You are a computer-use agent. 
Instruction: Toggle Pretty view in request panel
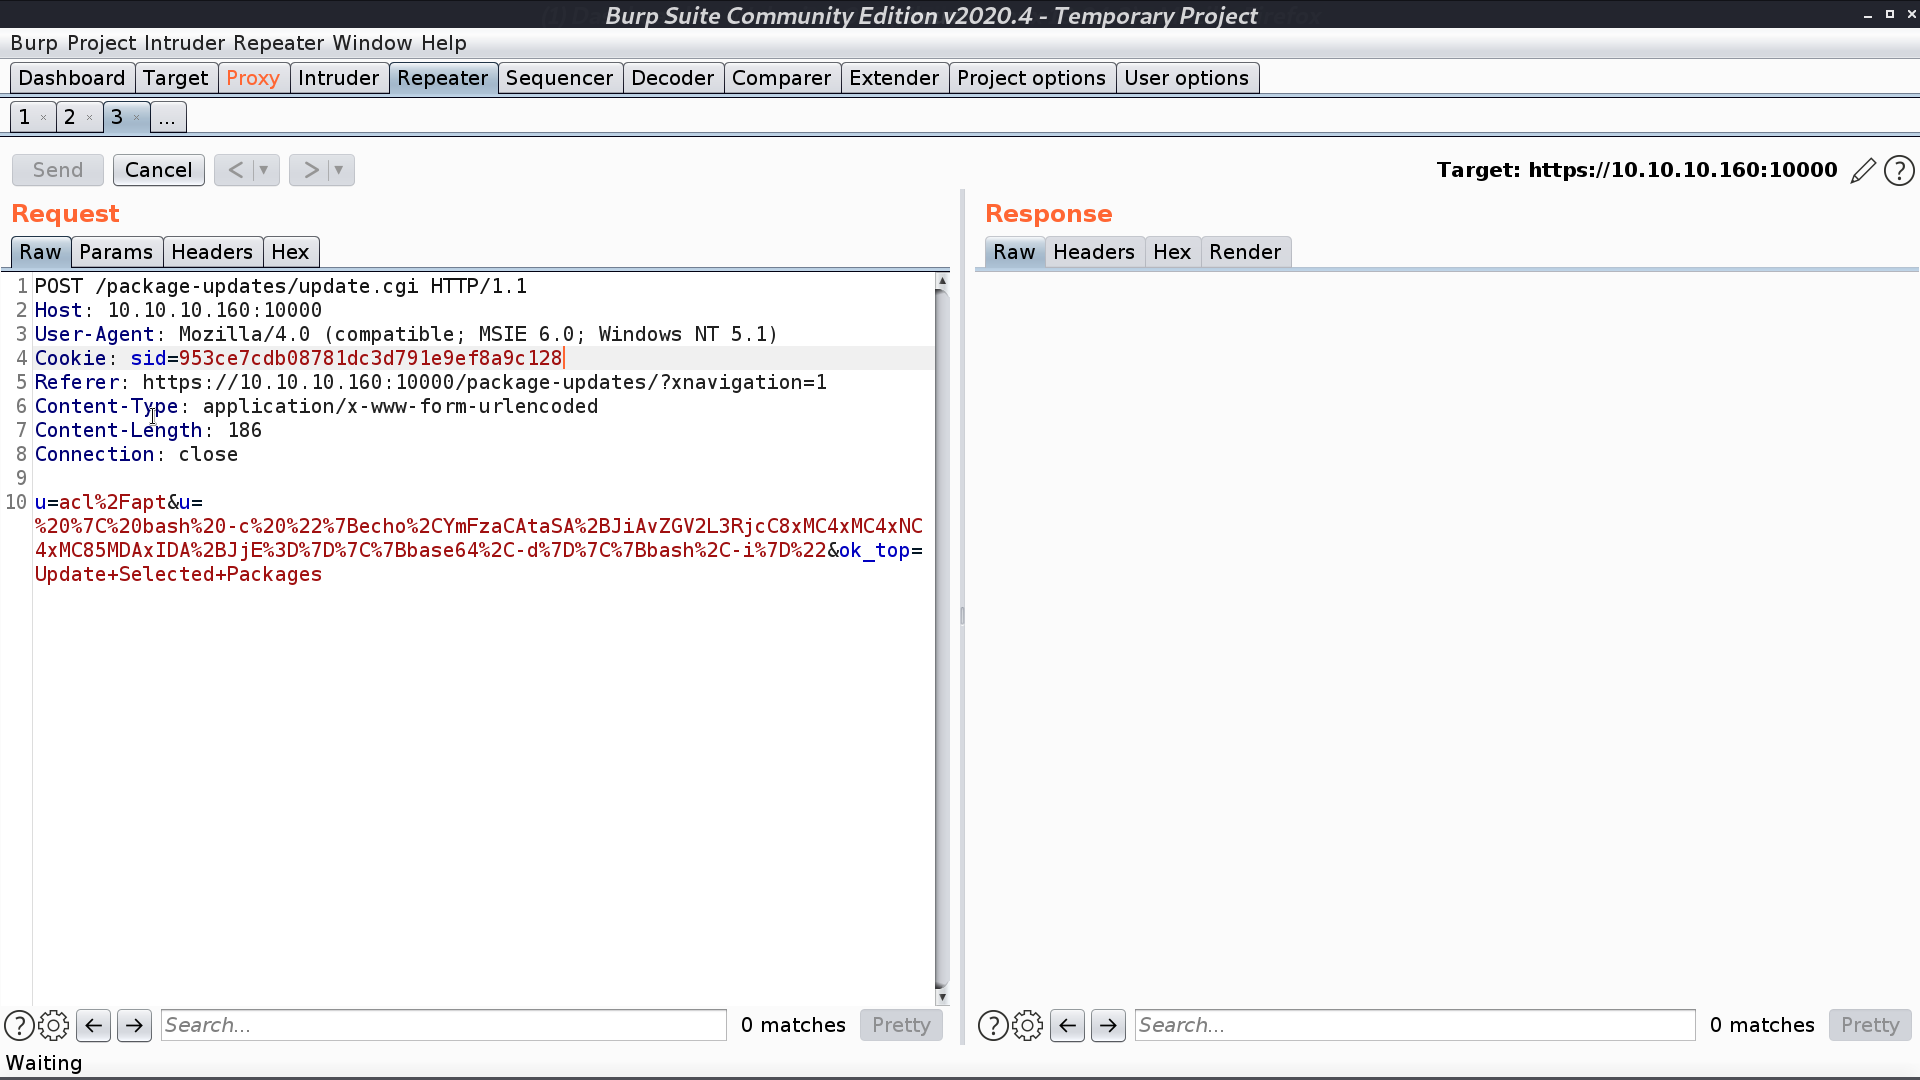tap(901, 1025)
